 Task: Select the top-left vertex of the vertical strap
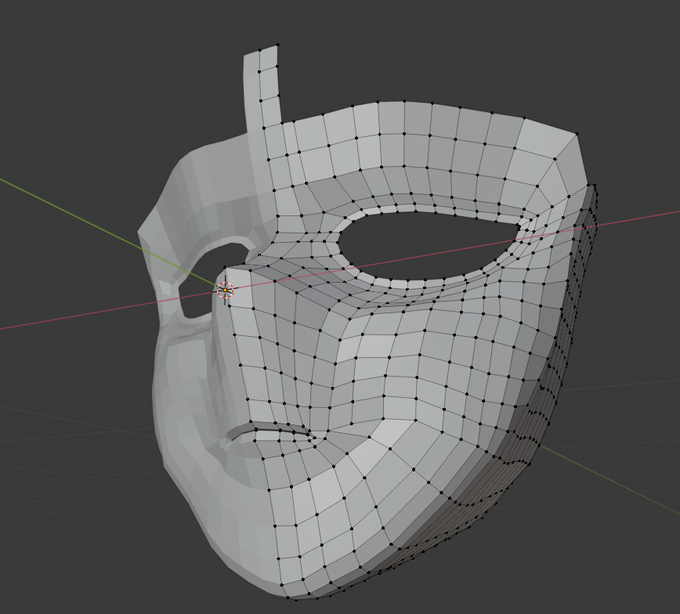(260, 50)
